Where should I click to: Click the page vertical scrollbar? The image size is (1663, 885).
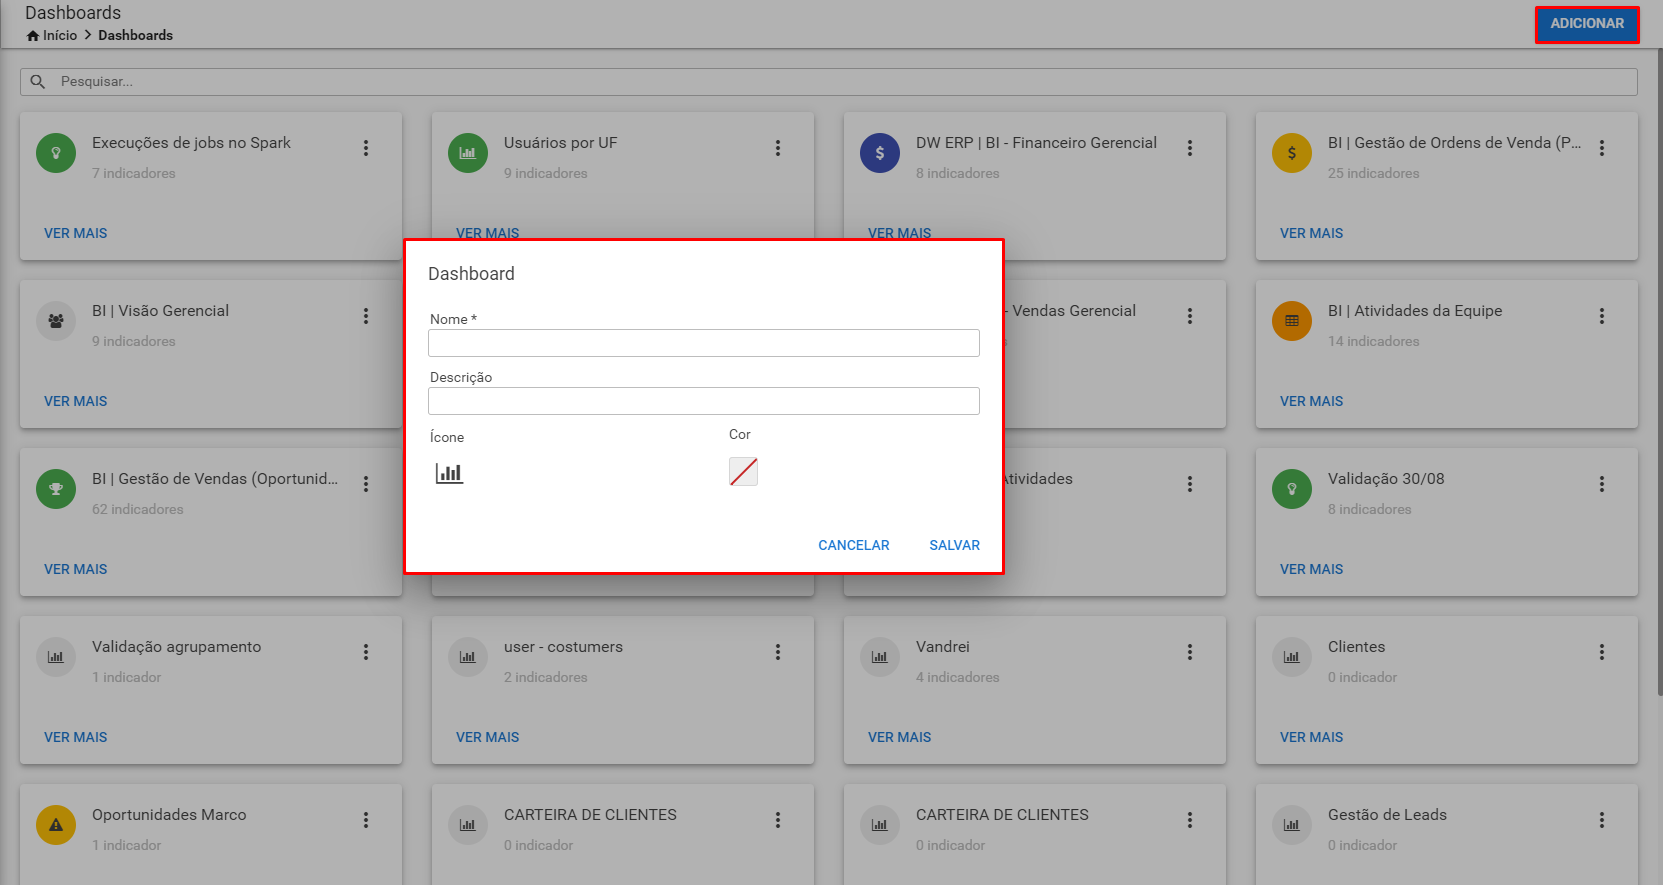pos(1659,370)
